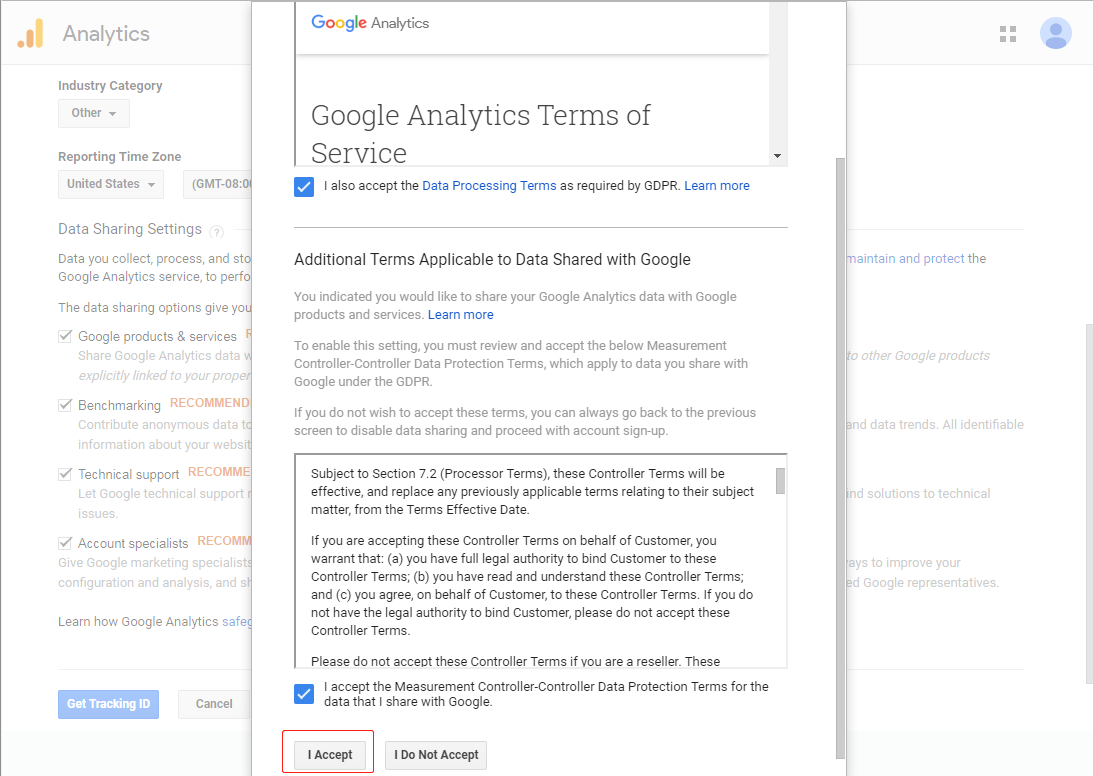This screenshot has width=1093, height=776.
Task: Click the dialog's vertical scrollbar
Action: 840,457
